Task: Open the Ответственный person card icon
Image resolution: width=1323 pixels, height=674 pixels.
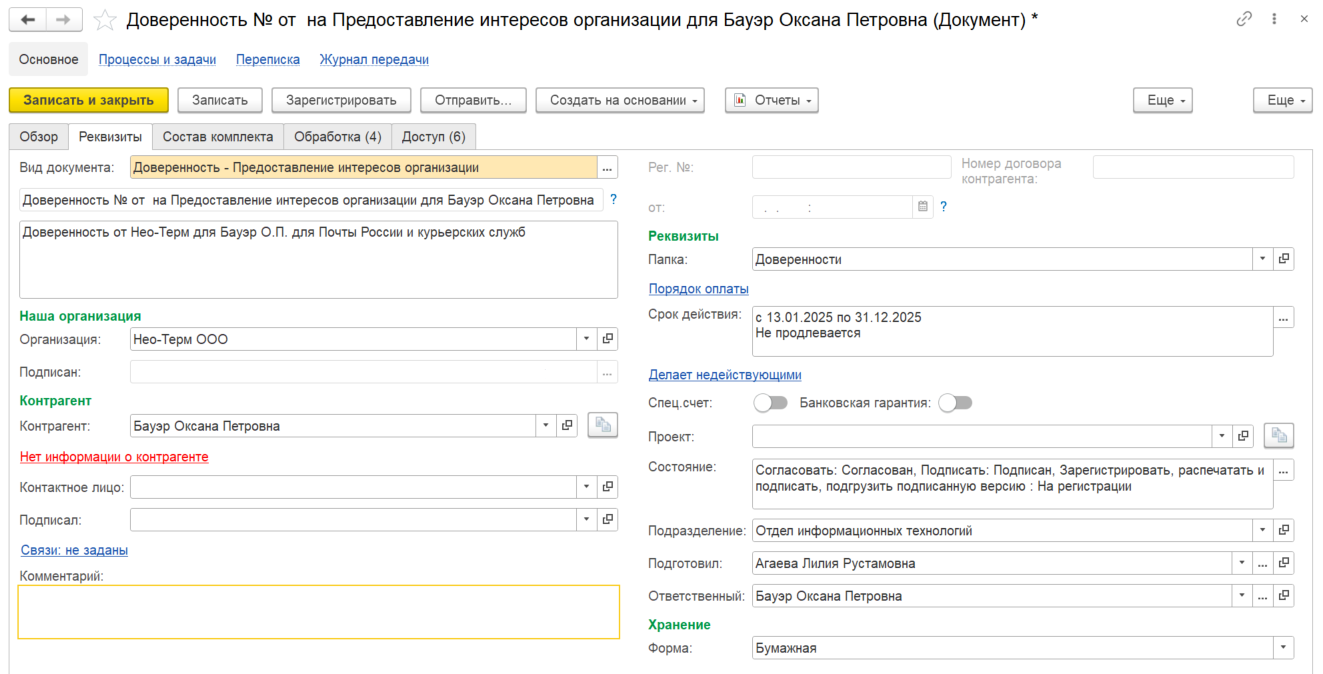Action: pyautogui.click(x=1284, y=596)
